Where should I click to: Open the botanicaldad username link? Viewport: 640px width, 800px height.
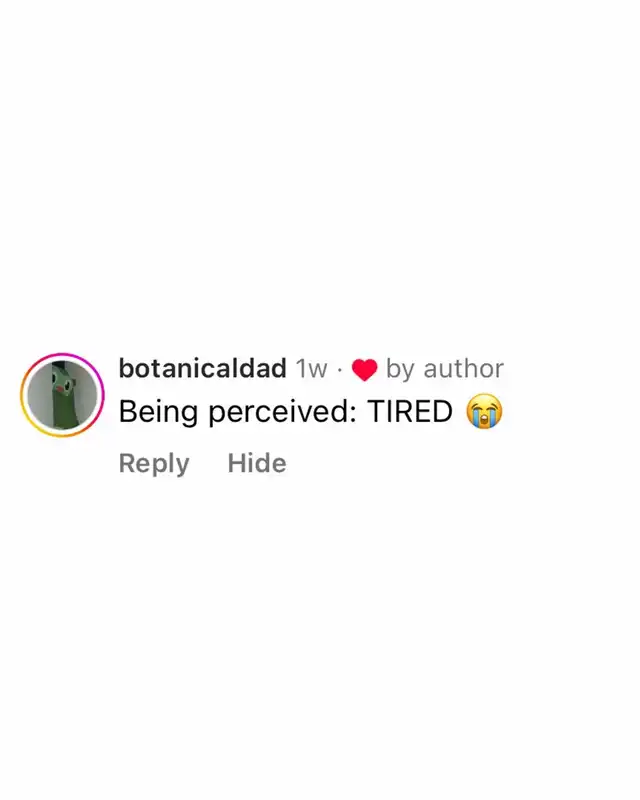[202, 368]
